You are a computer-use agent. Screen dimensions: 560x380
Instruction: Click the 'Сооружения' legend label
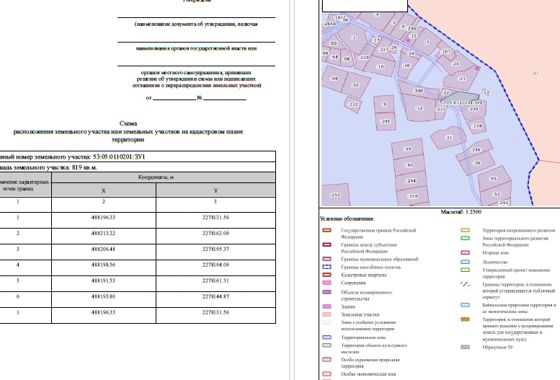(x=354, y=283)
